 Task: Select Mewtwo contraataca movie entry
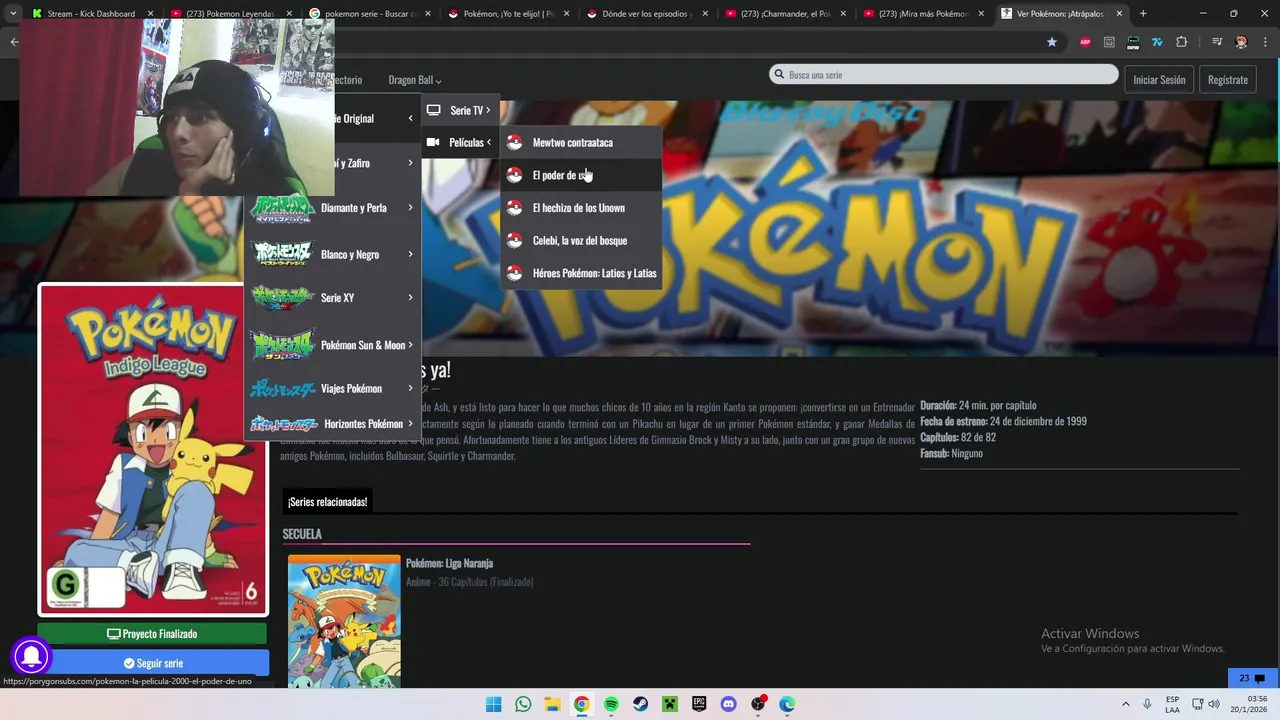point(582,143)
